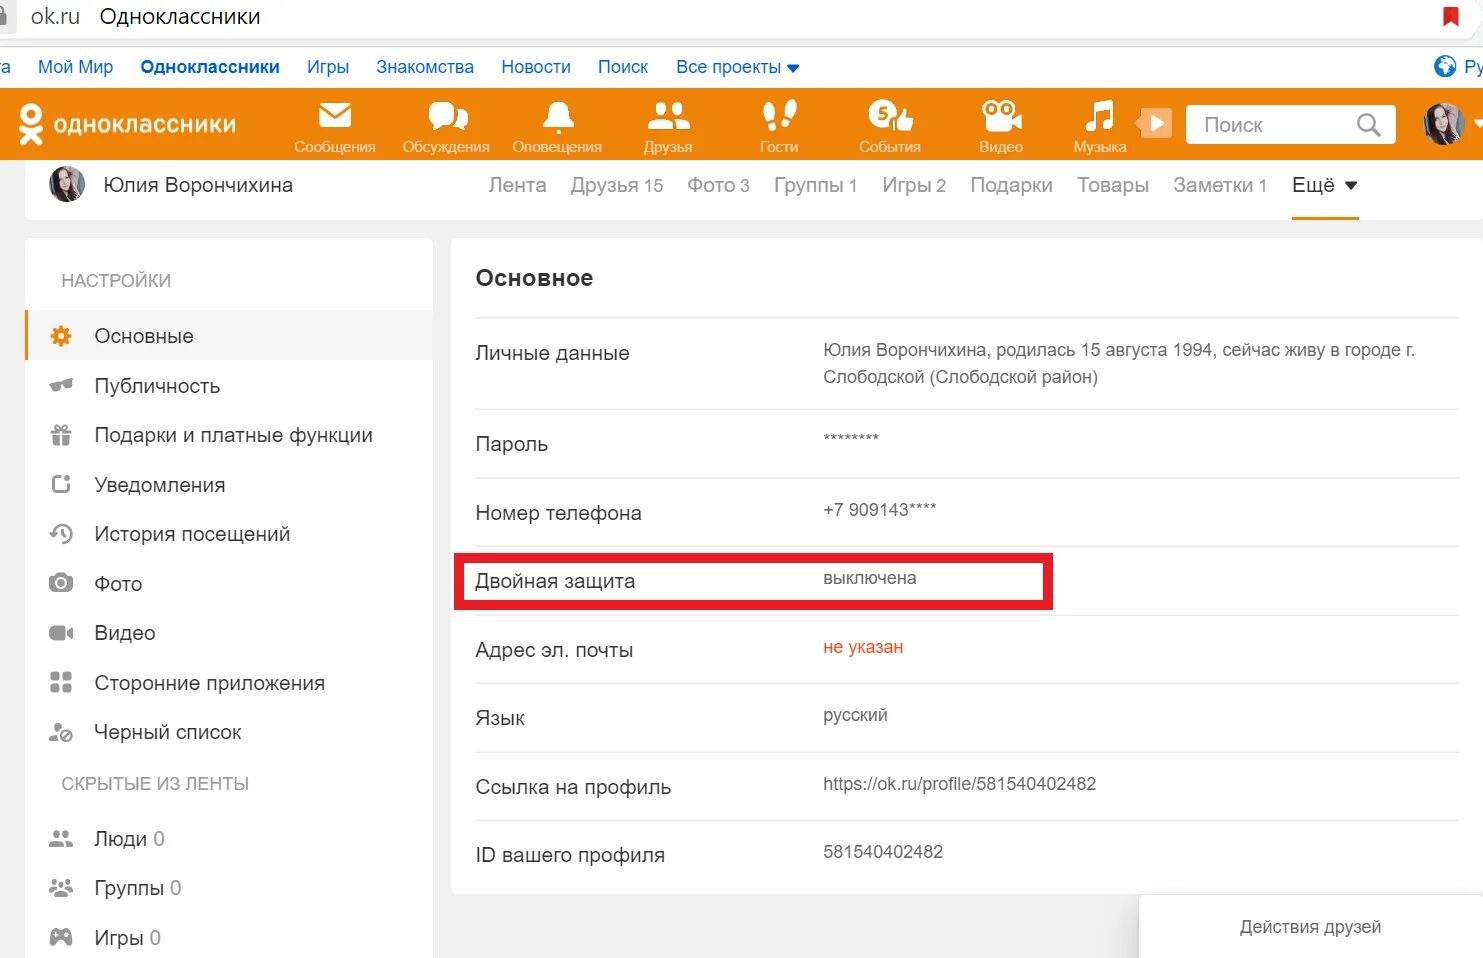Screen dimensions: 1483x958
Task: Open Друзья people icon in orange bar
Action: [668, 116]
